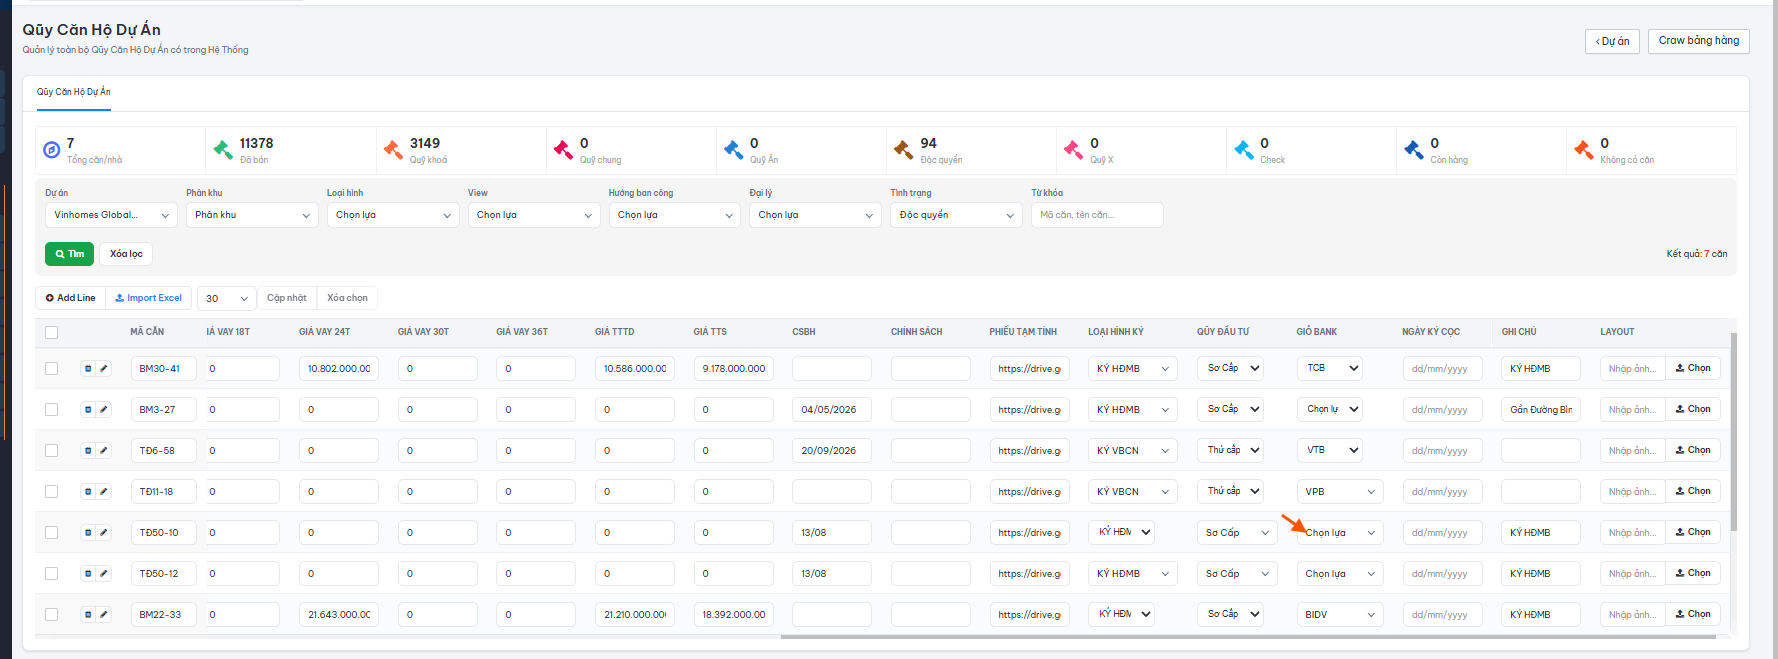
Task: Edit row BM30-41 with the pencil icon
Action: (104, 369)
